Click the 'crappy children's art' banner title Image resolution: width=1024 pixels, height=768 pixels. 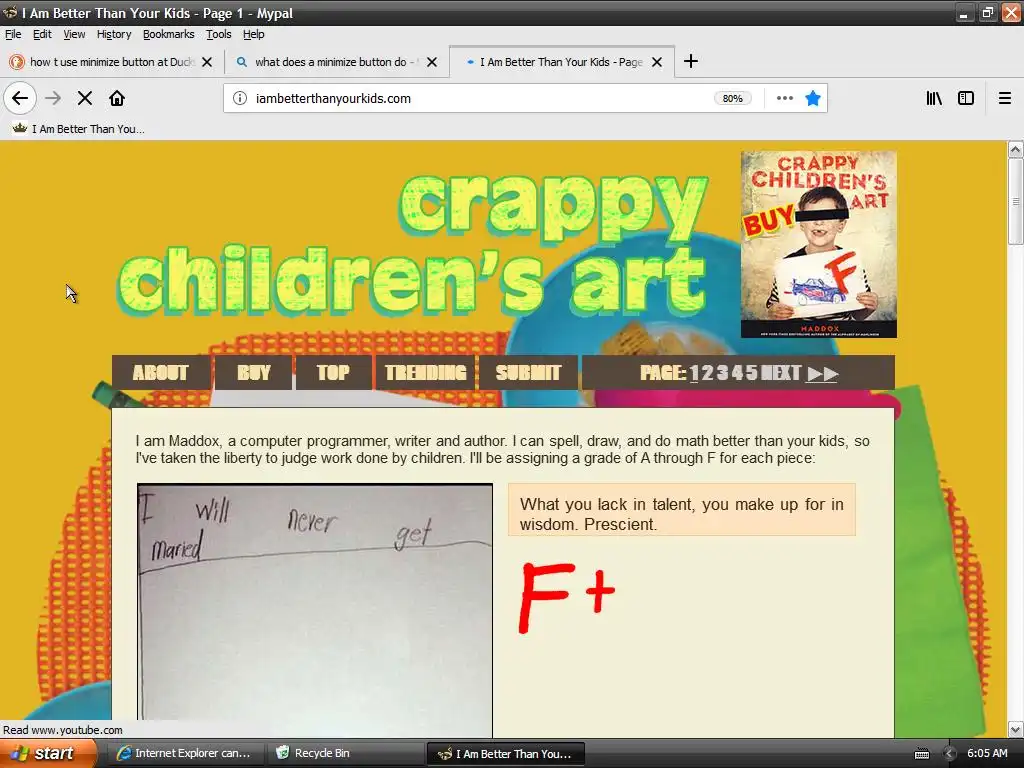click(x=413, y=245)
